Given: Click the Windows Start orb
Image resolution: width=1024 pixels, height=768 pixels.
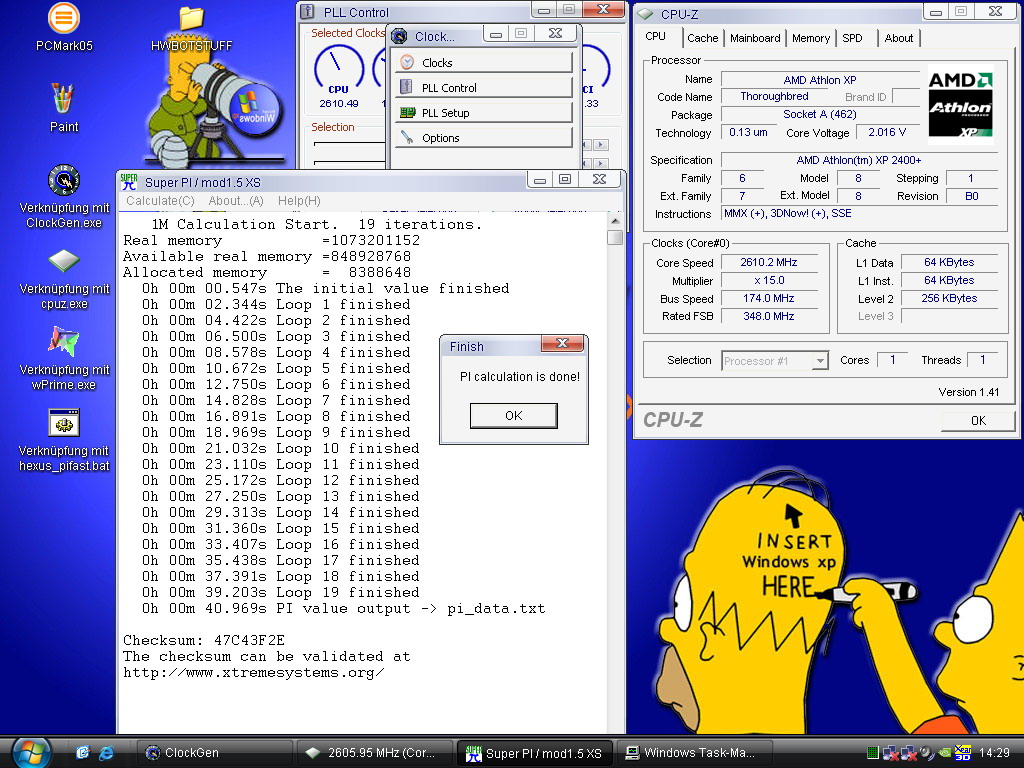Looking at the screenshot, I should click(31, 753).
